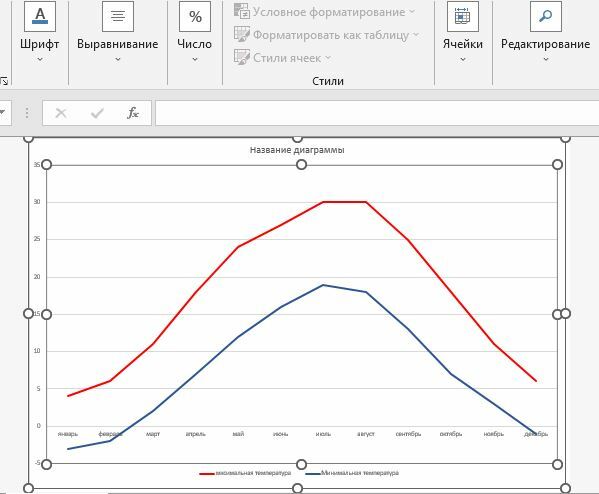Click the fx insert function icon

(x=133, y=113)
